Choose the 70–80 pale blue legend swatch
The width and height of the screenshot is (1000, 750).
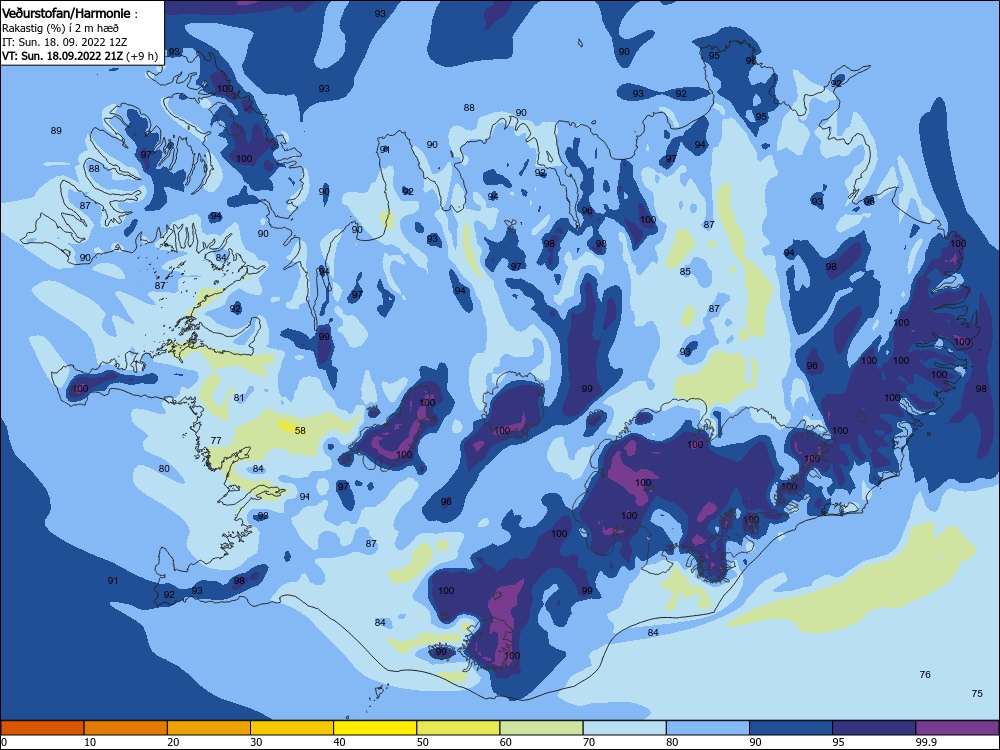pyautogui.click(x=624, y=728)
